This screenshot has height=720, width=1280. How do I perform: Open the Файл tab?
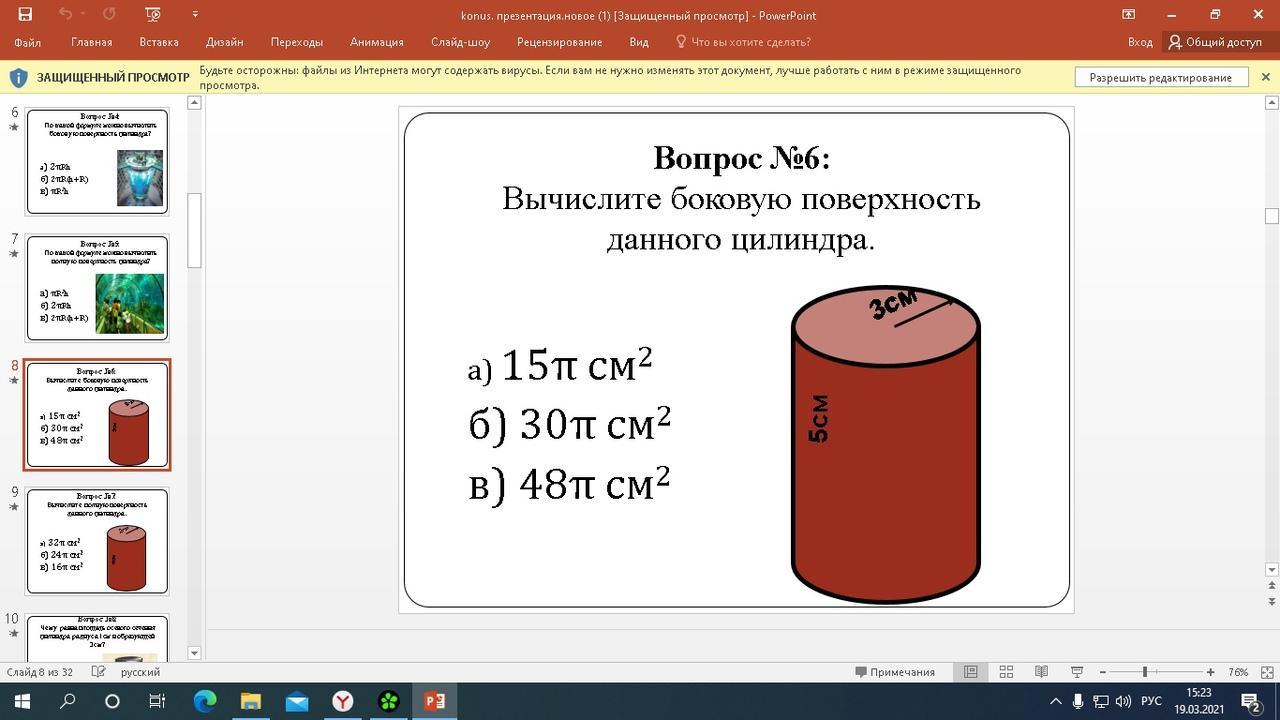[27, 42]
